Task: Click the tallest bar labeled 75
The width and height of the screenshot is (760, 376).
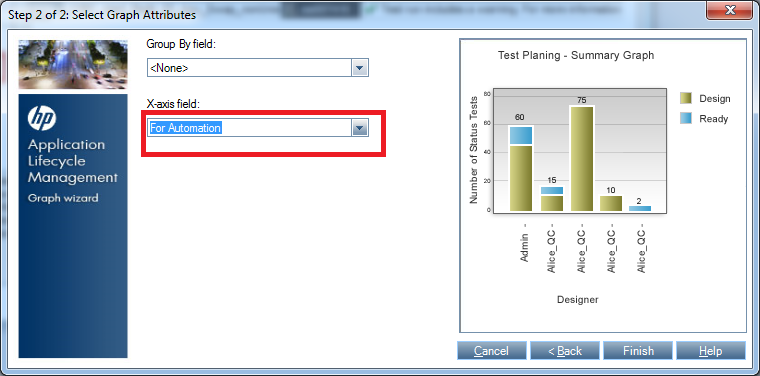Action: (x=582, y=158)
